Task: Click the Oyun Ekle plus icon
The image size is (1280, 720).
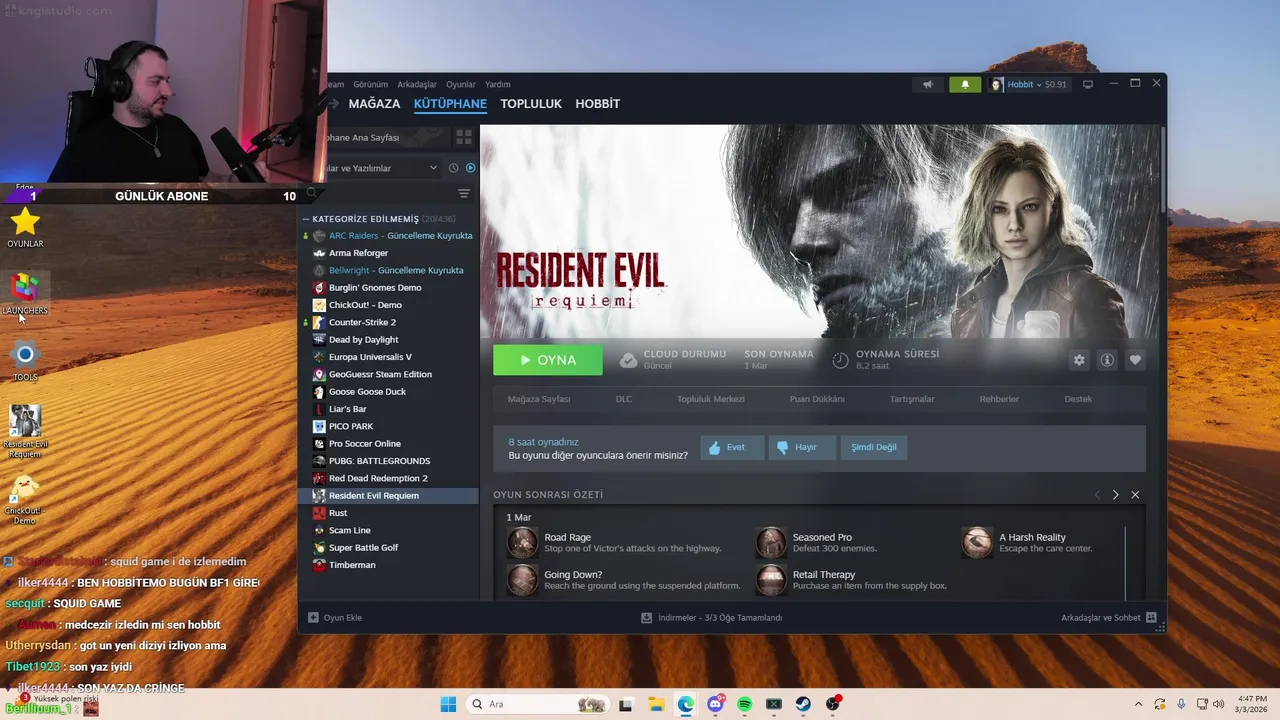Action: (x=313, y=618)
